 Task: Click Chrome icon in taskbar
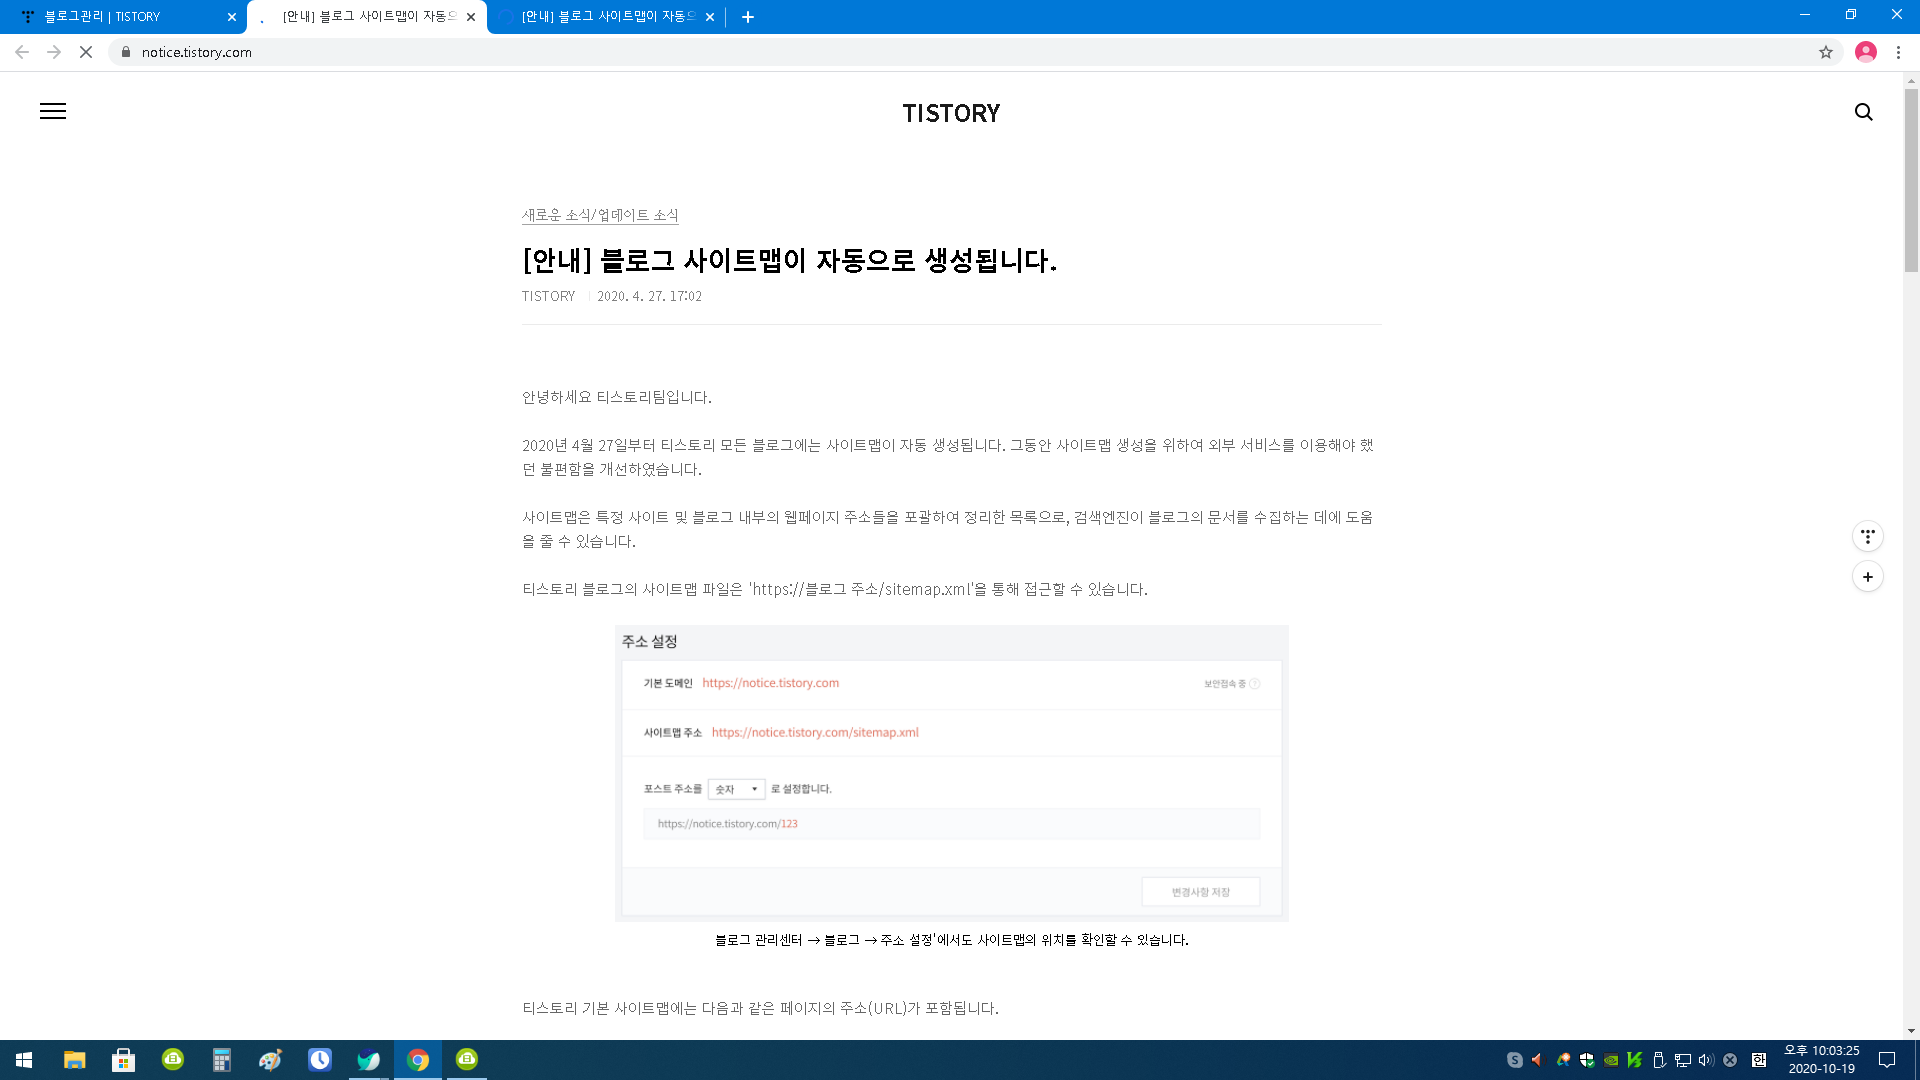(417, 1060)
